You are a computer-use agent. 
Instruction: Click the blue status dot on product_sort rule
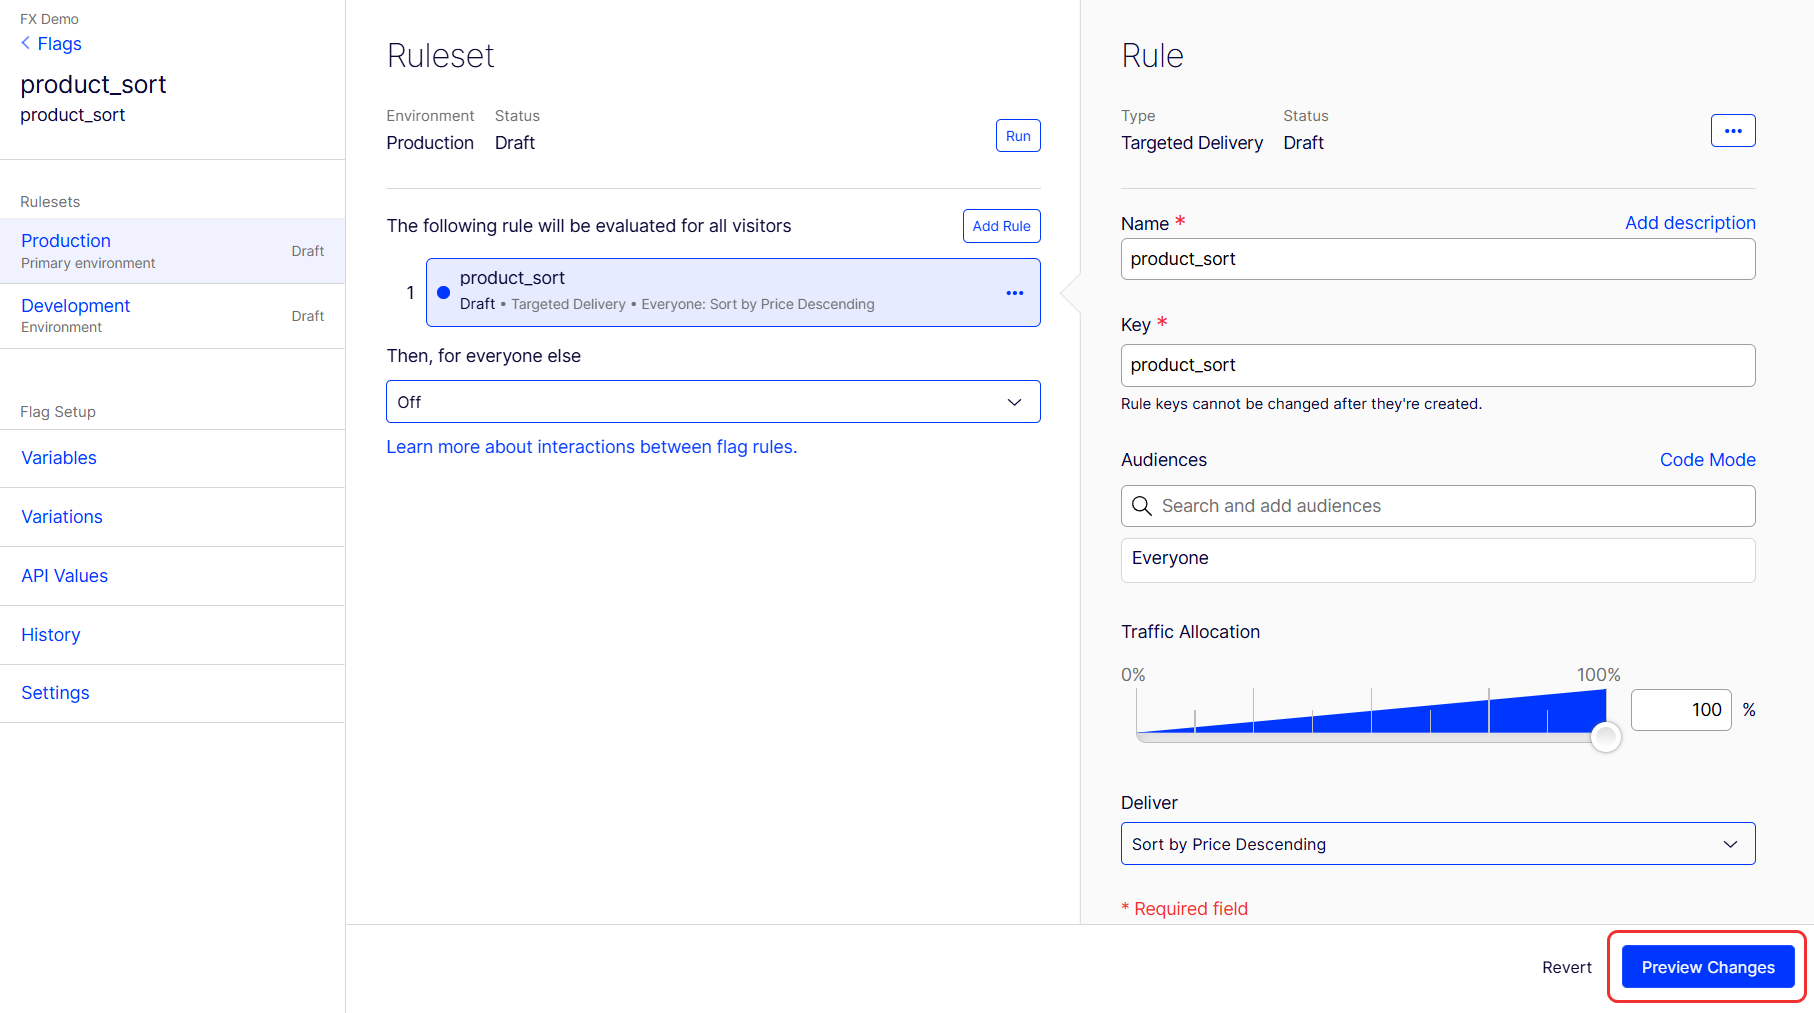[x=443, y=293]
